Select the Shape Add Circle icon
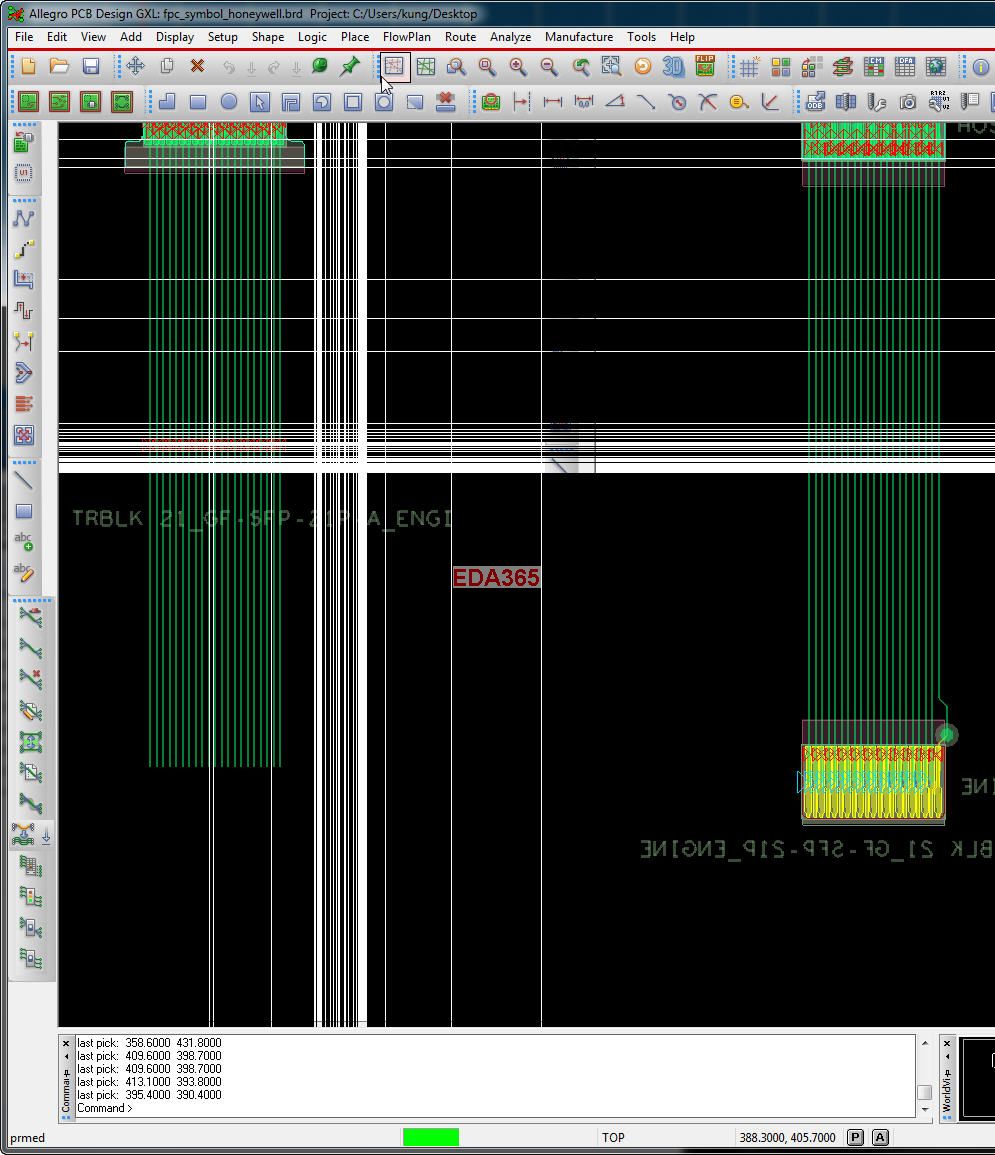Image resolution: width=995 pixels, height=1155 pixels. [229, 102]
